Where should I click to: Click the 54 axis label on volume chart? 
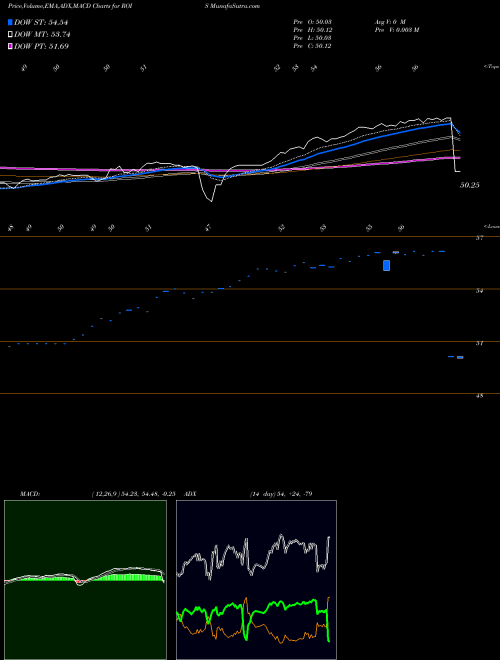(479, 290)
